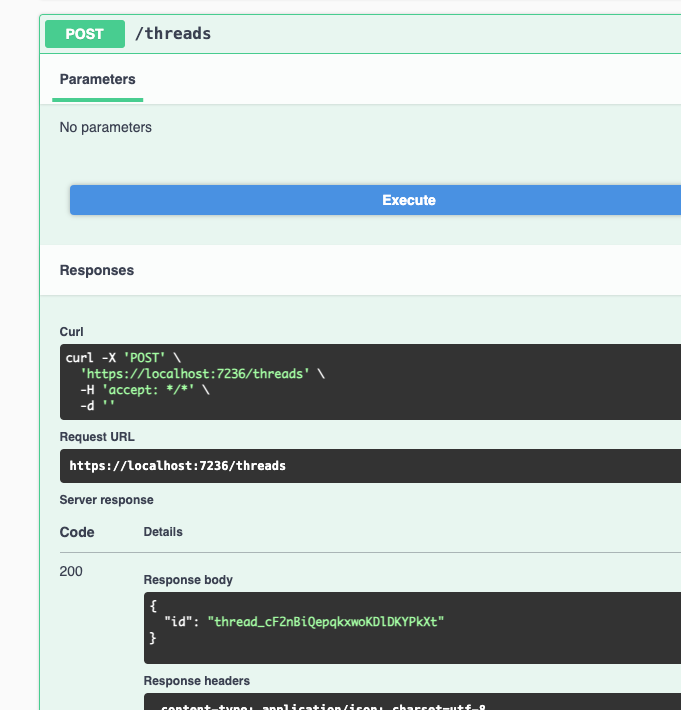Click the curl URL 'https://localhost:7236/threads' line
Screen dimensions: 681x710
(x=202, y=374)
